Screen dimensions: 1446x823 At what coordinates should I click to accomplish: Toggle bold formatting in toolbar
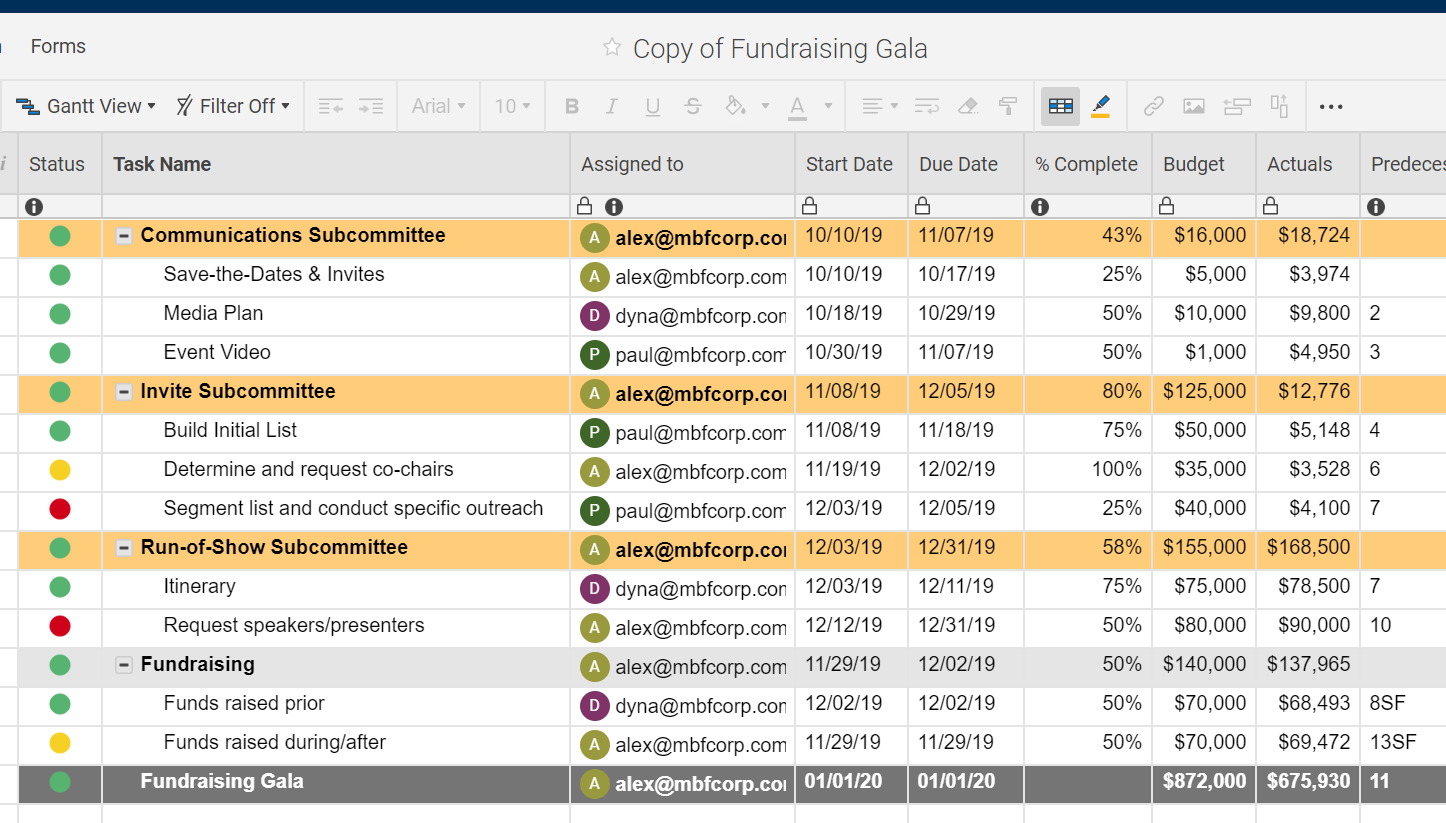[x=572, y=106]
